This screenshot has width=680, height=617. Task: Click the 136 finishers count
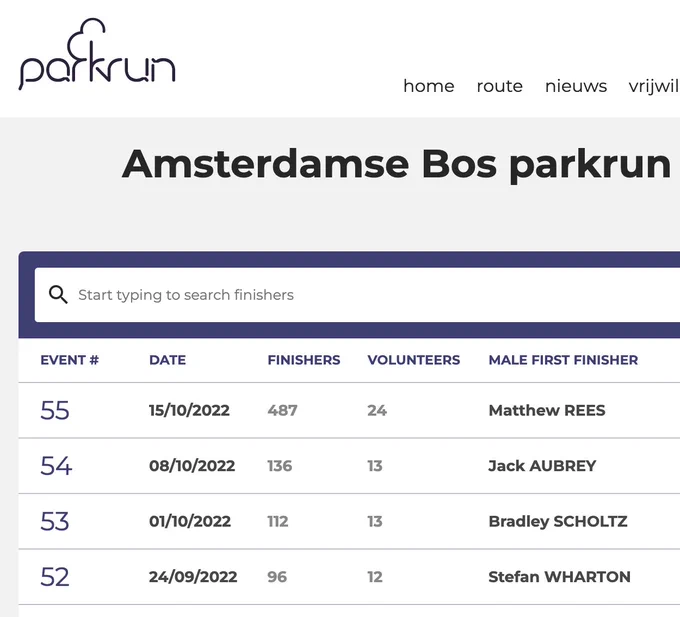point(280,466)
